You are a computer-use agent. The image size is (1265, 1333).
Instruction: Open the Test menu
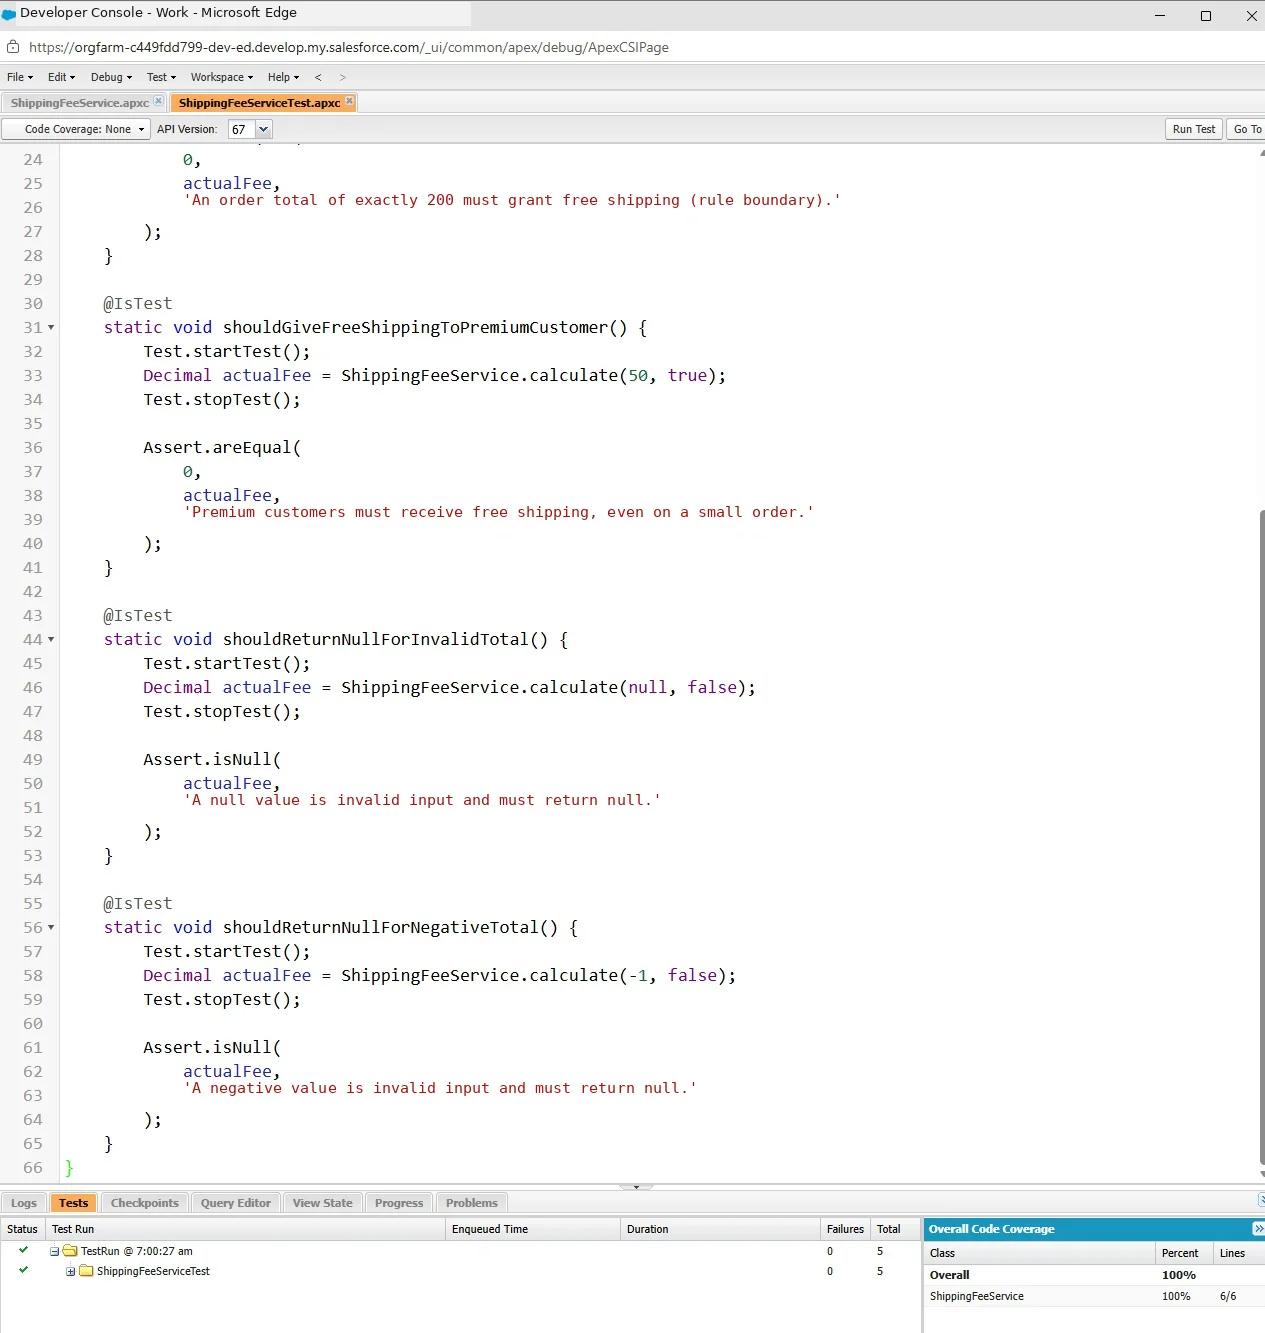(161, 77)
